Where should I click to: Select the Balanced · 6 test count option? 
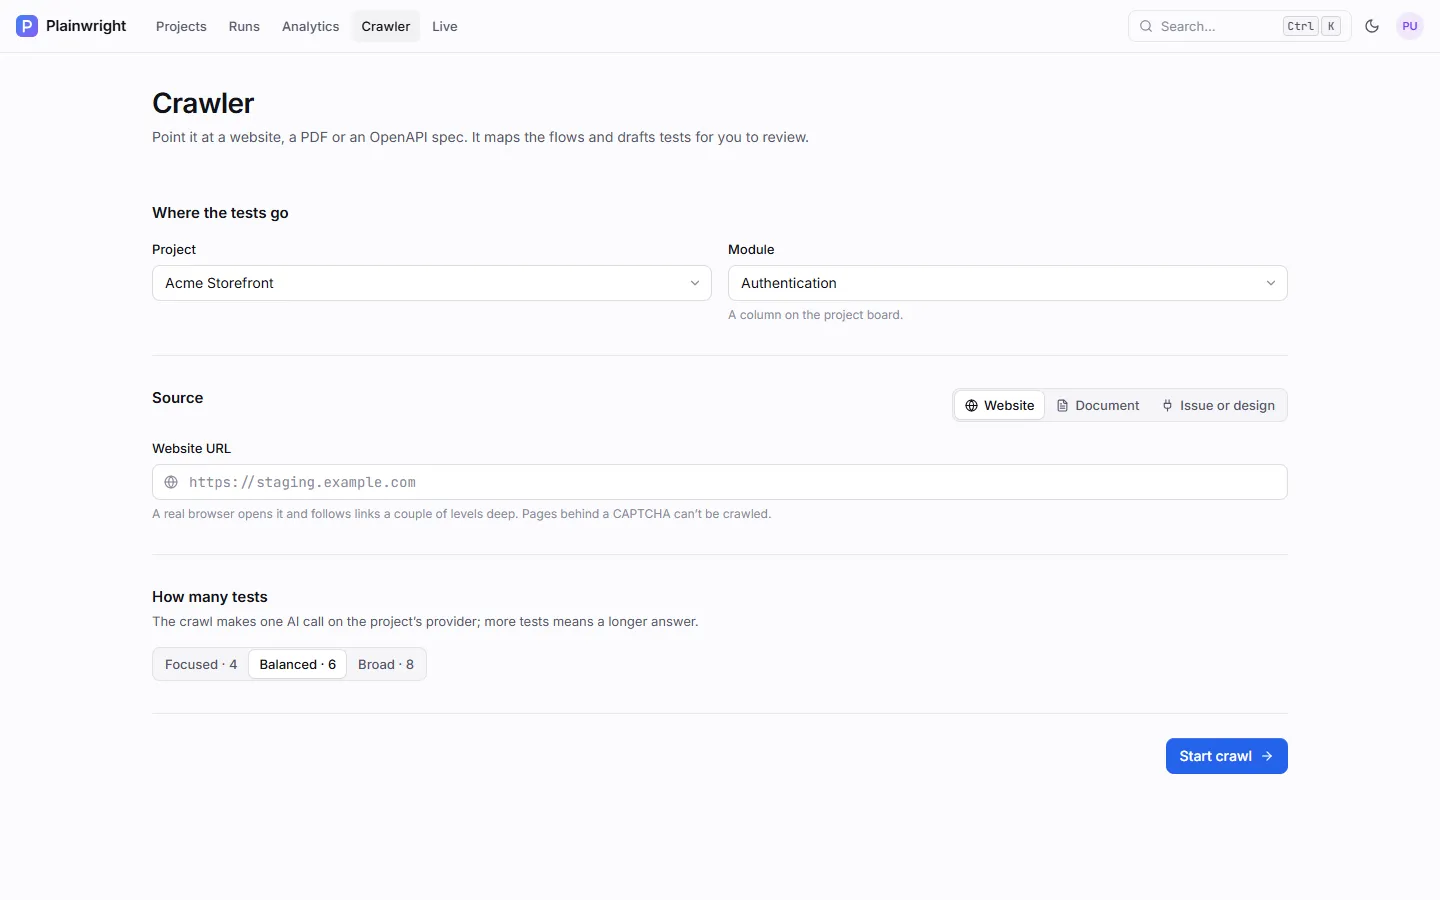(x=298, y=664)
